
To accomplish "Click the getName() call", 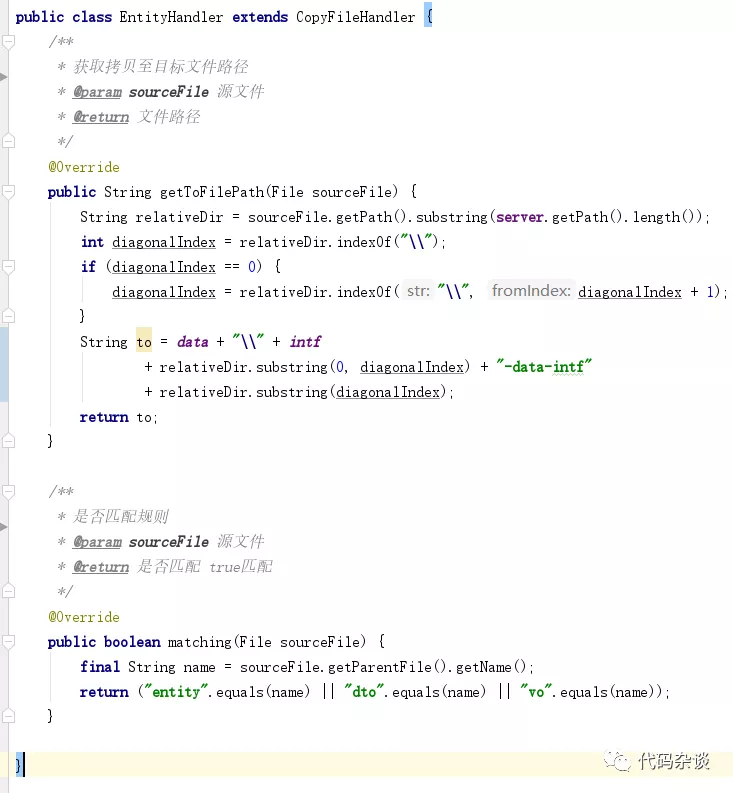I will 491,667.
